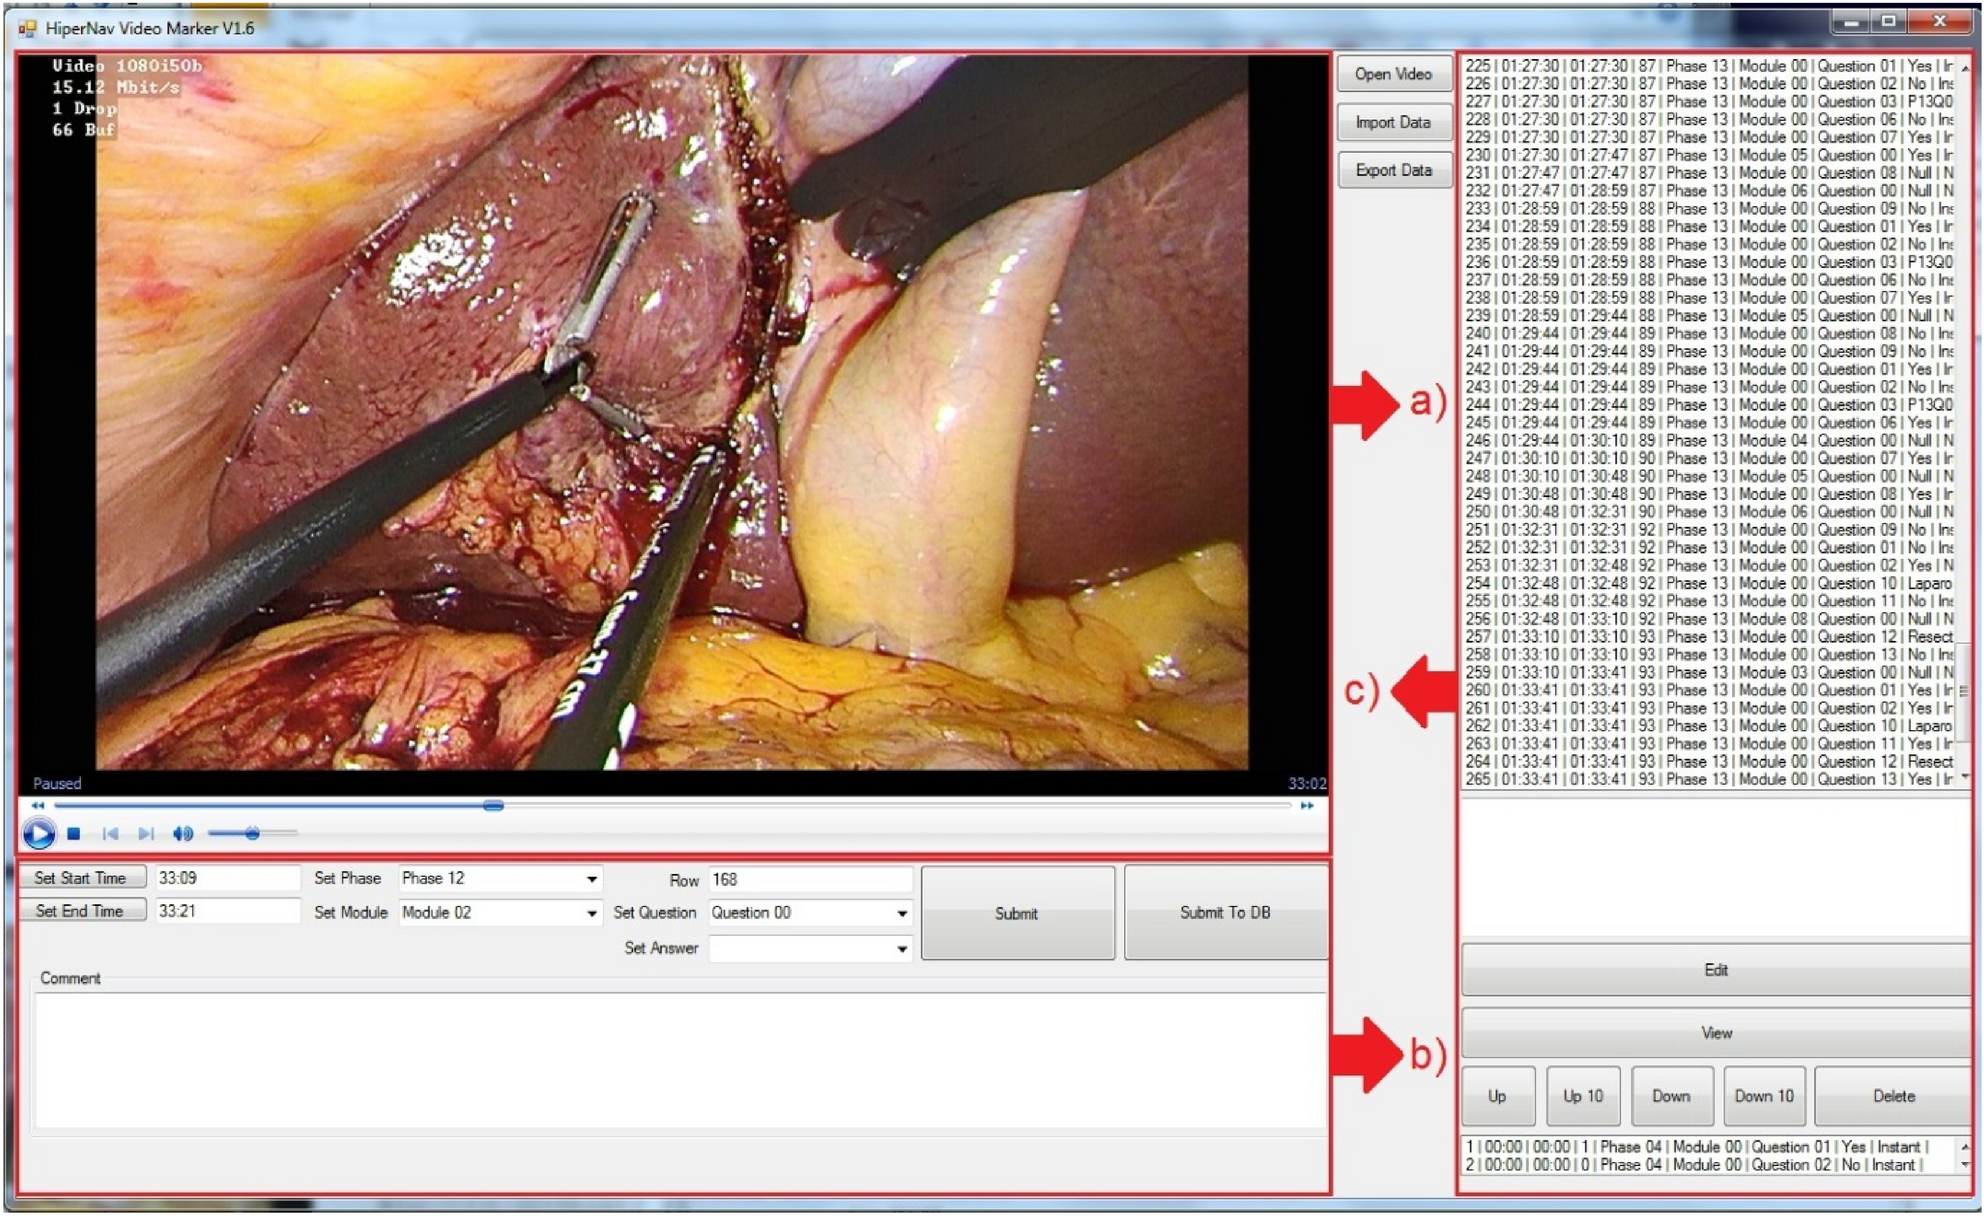Click the Open Video button
This screenshot has width=1984, height=1216.
(1393, 74)
